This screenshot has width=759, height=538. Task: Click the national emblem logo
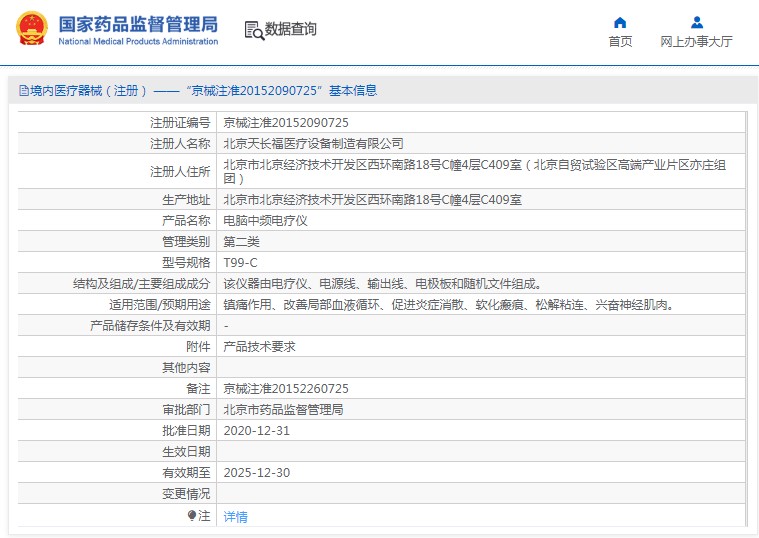pyautogui.click(x=32, y=29)
